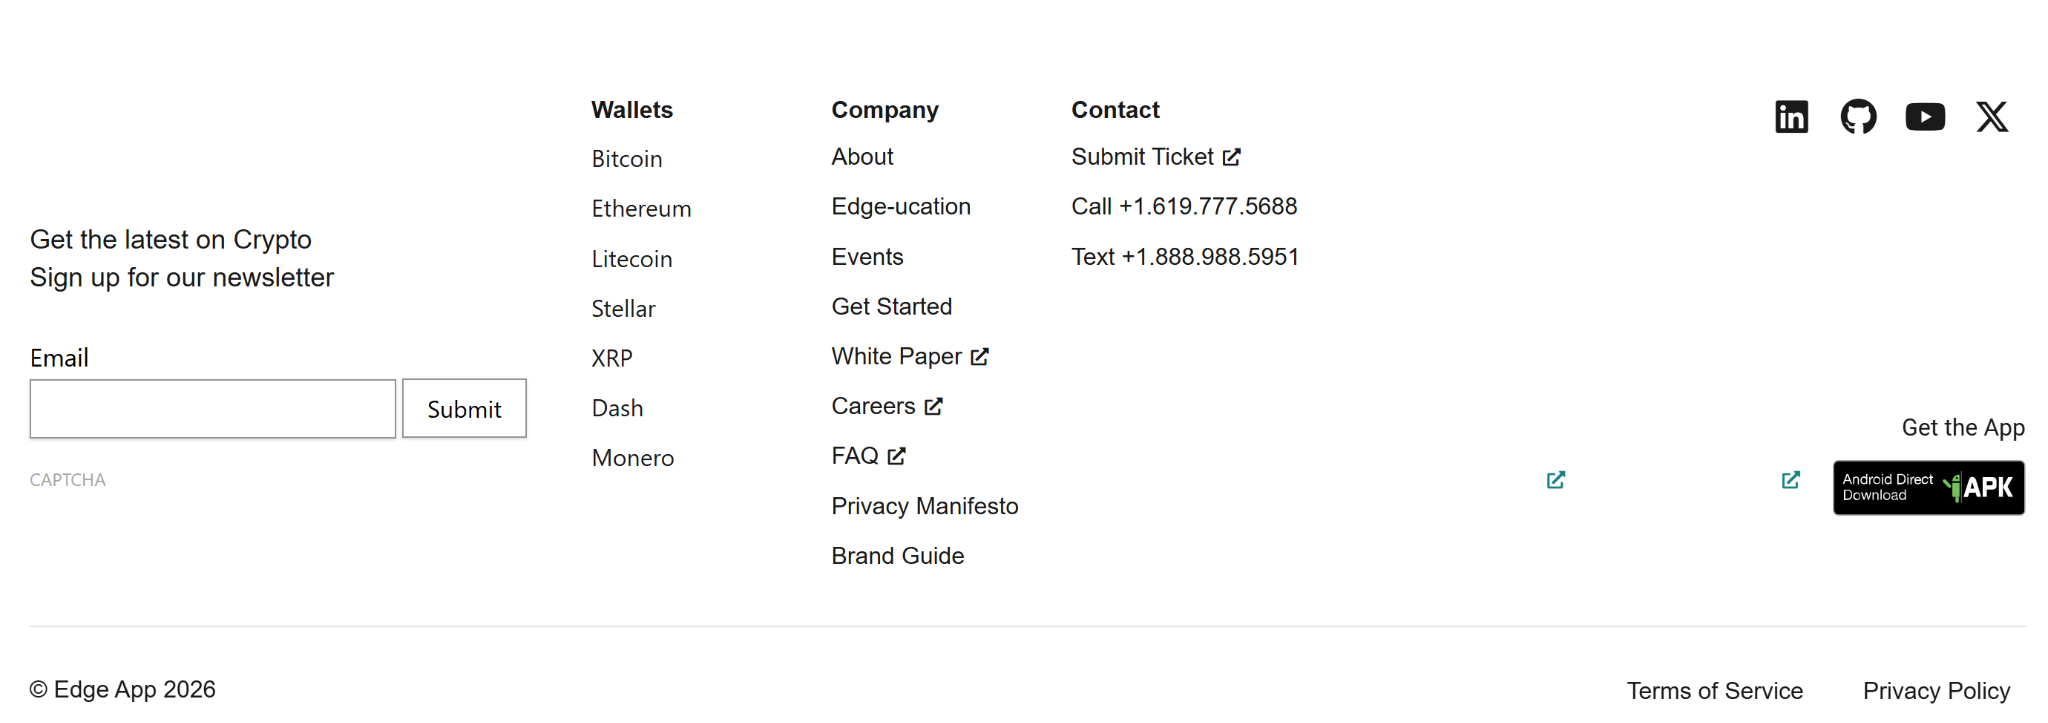The height and width of the screenshot is (723, 2048).
Task: Open the X (Twitter) social icon
Action: (x=1992, y=117)
